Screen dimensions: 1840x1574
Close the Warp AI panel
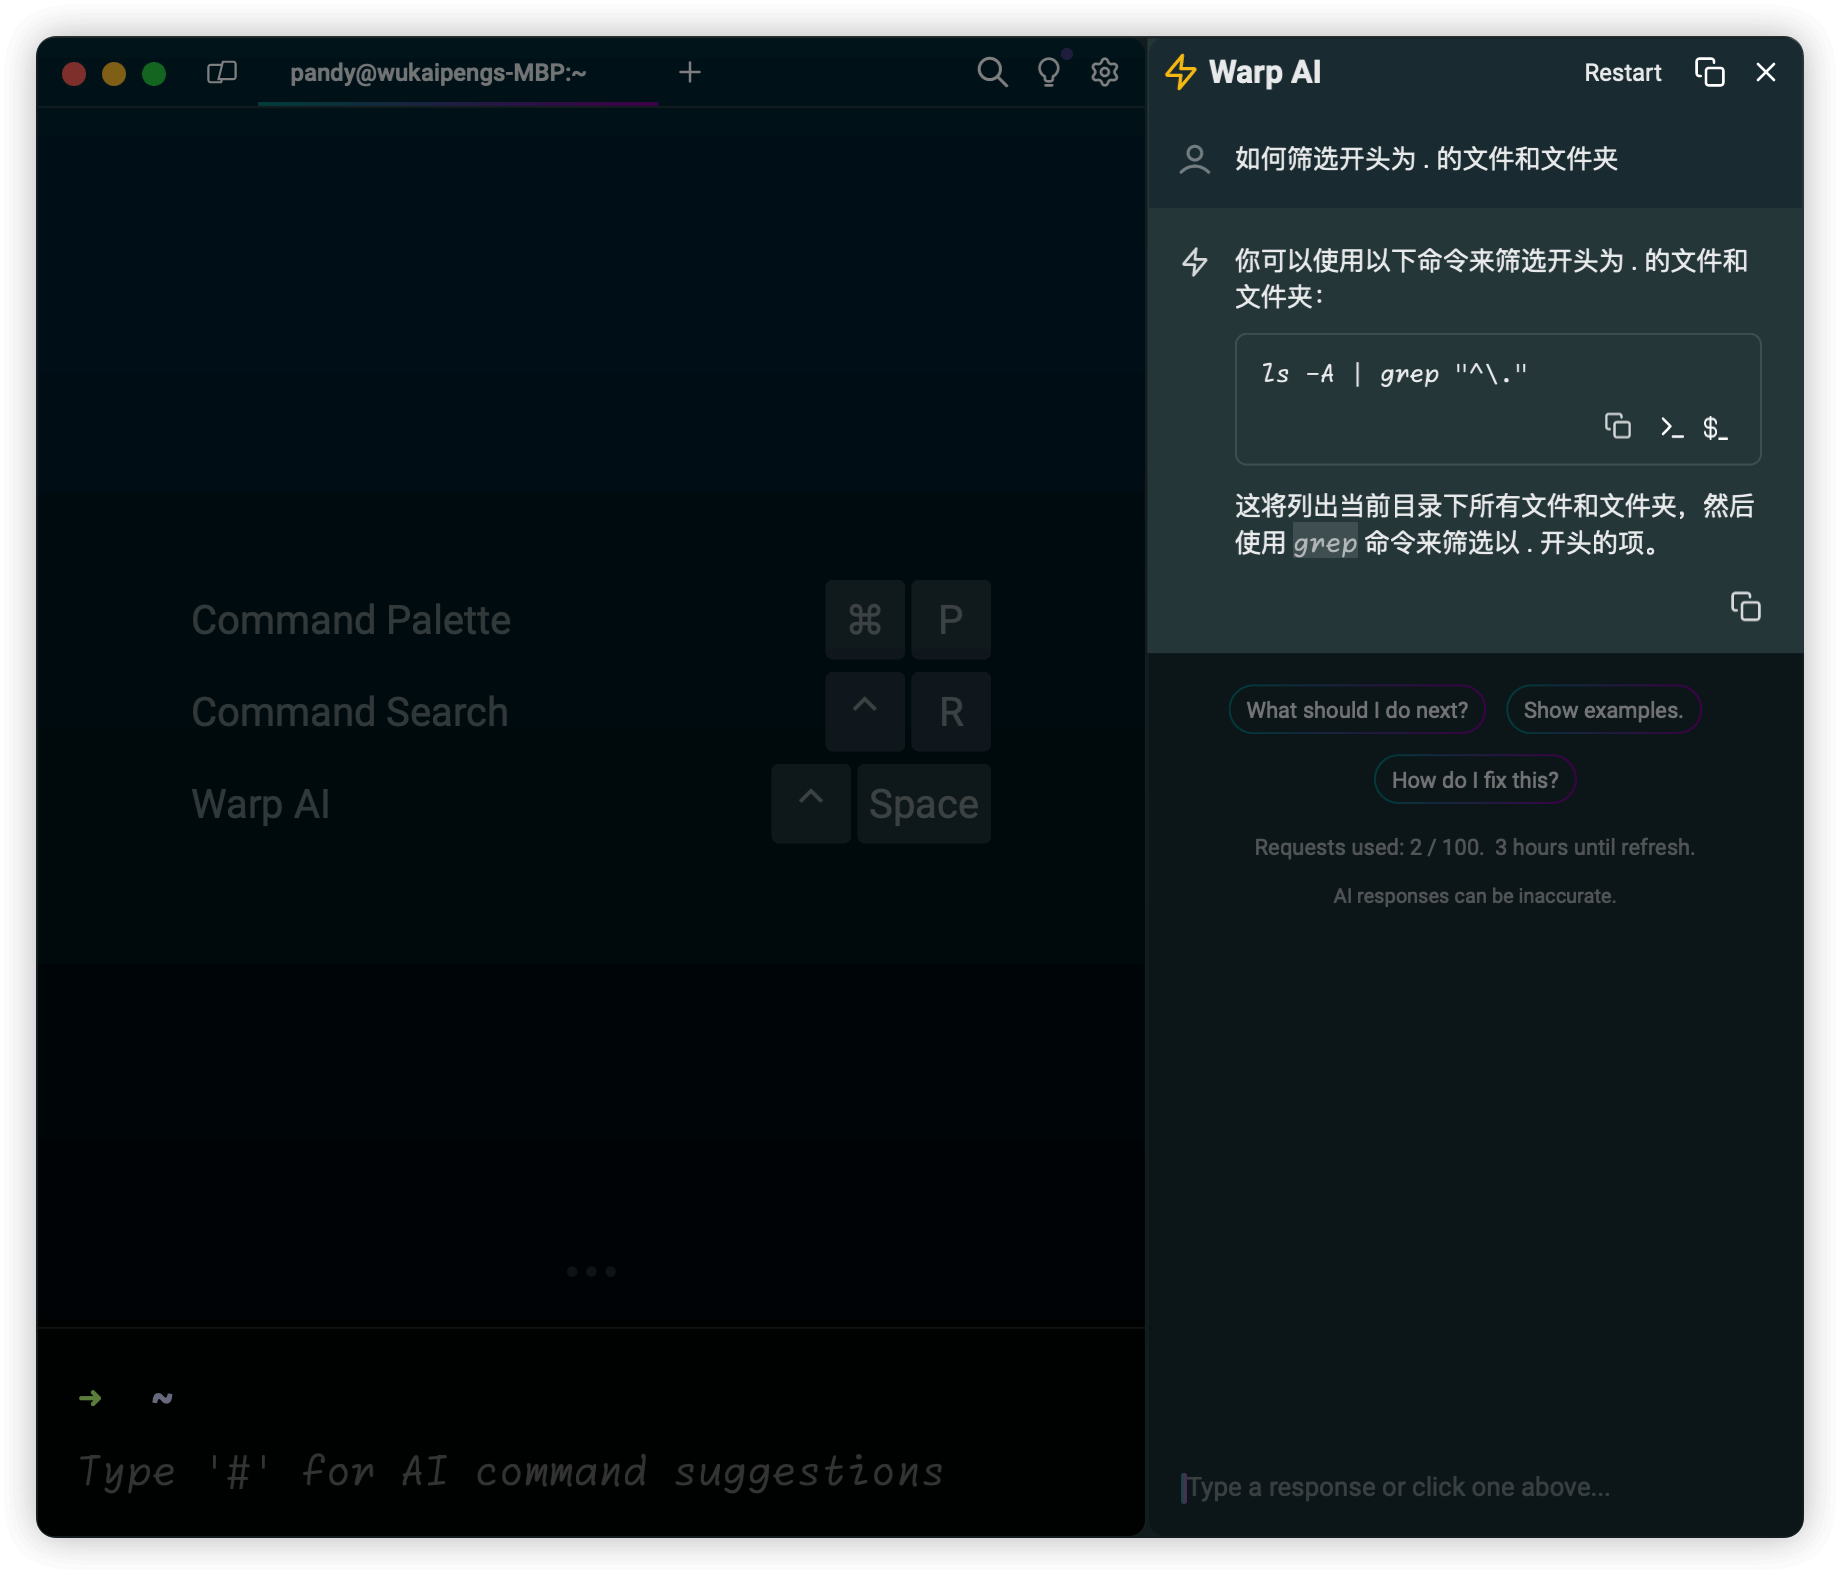pyautogui.click(x=1766, y=72)
